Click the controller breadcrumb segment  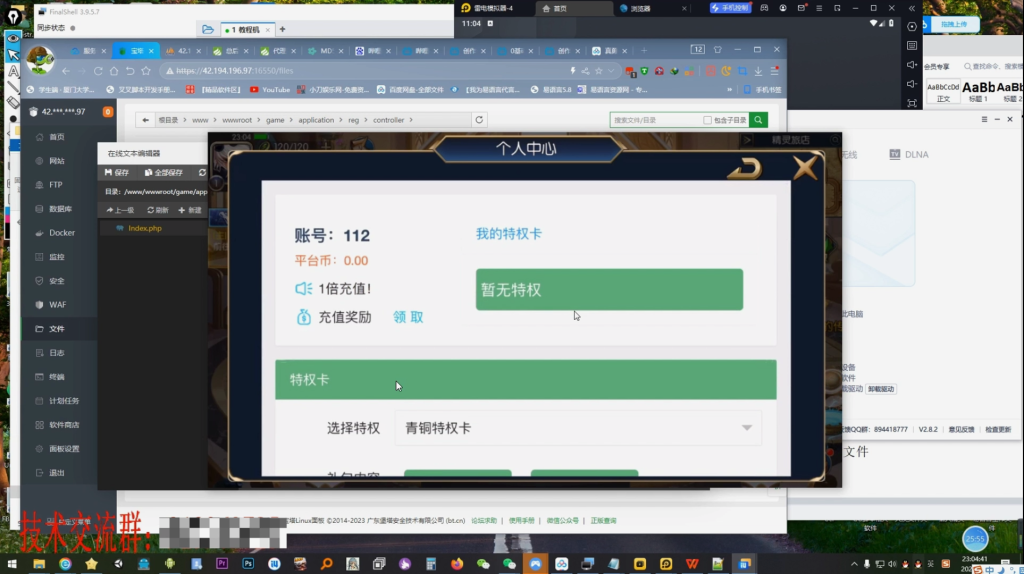pos(389,120)
